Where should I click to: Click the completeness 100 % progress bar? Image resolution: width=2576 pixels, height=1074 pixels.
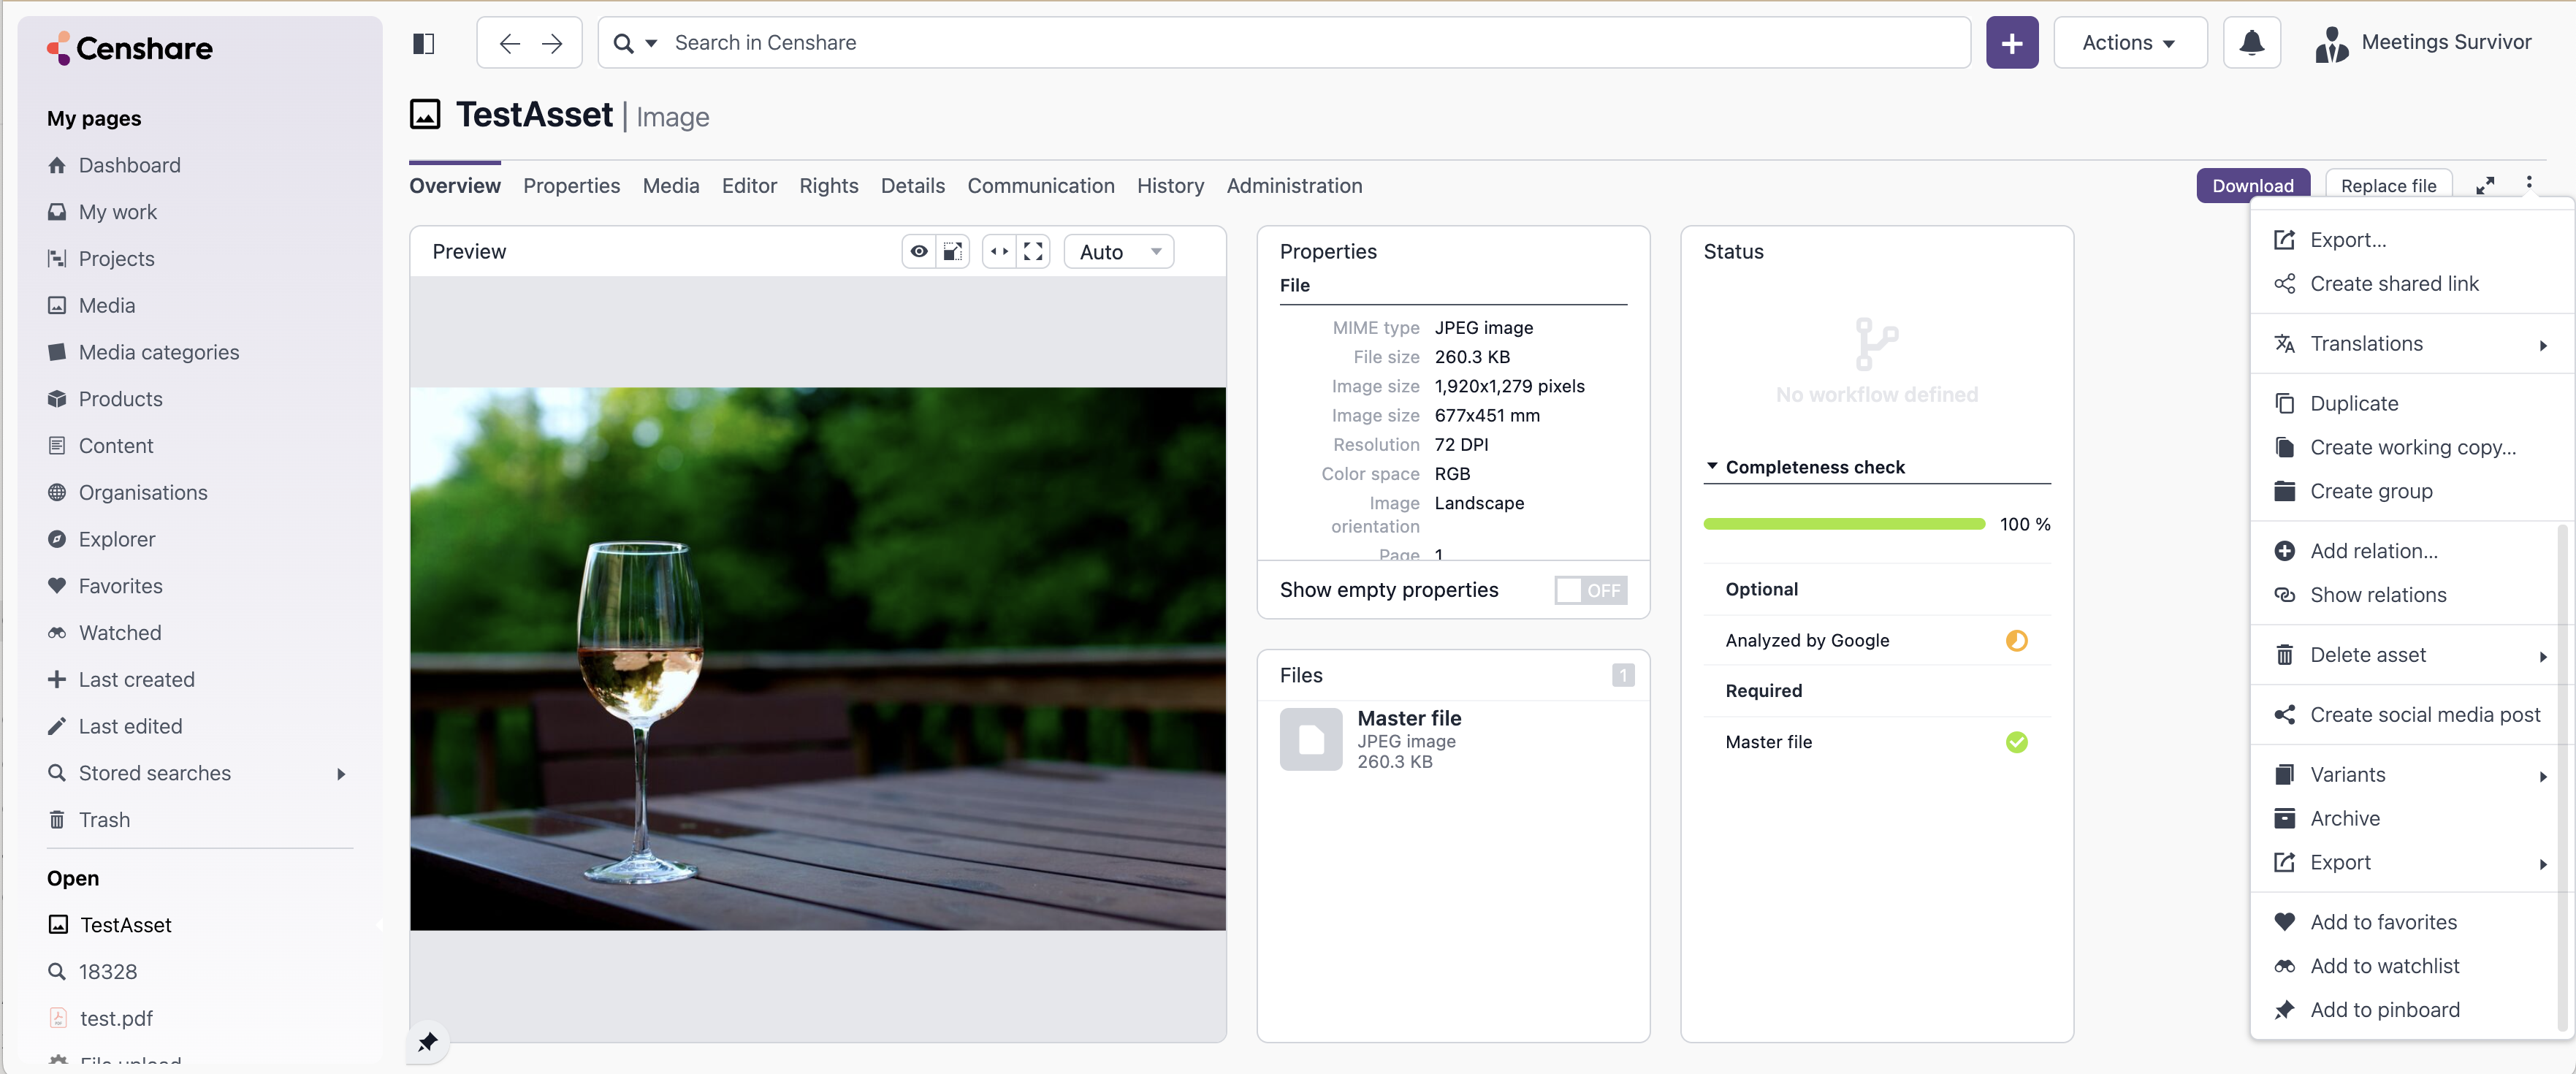pos(1844,524)
